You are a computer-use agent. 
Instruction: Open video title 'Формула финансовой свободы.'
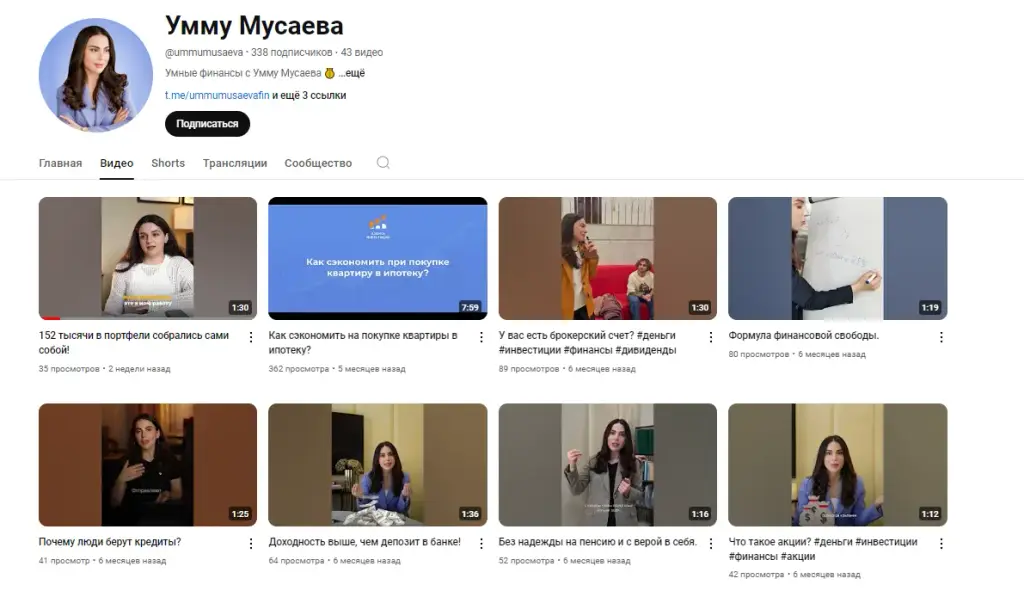pos(803,335)
